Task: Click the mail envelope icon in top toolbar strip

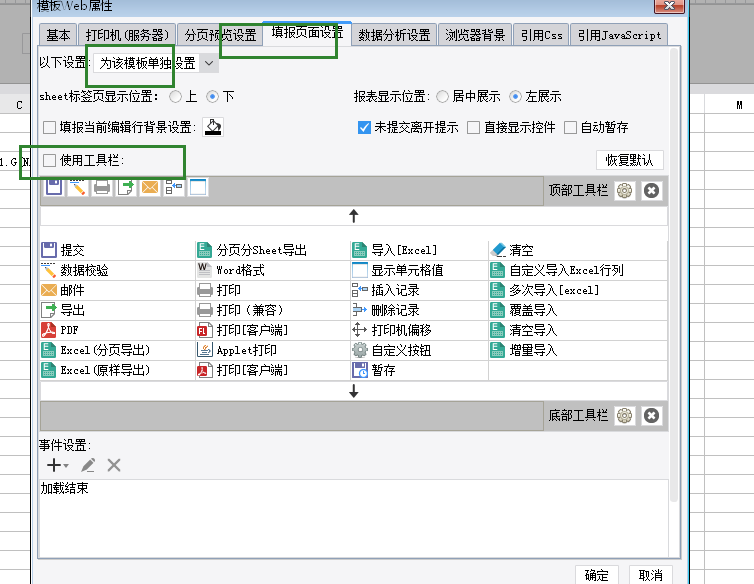Action: (x=150, y=187)
